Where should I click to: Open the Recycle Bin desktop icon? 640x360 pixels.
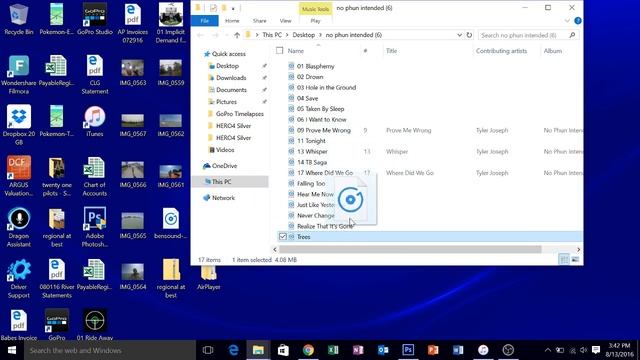(x=18, y=19)
